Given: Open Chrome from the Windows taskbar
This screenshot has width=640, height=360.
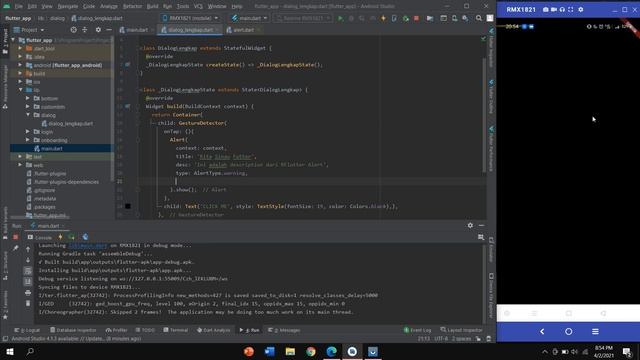Looking at the screenshot, I should (311, 351).
